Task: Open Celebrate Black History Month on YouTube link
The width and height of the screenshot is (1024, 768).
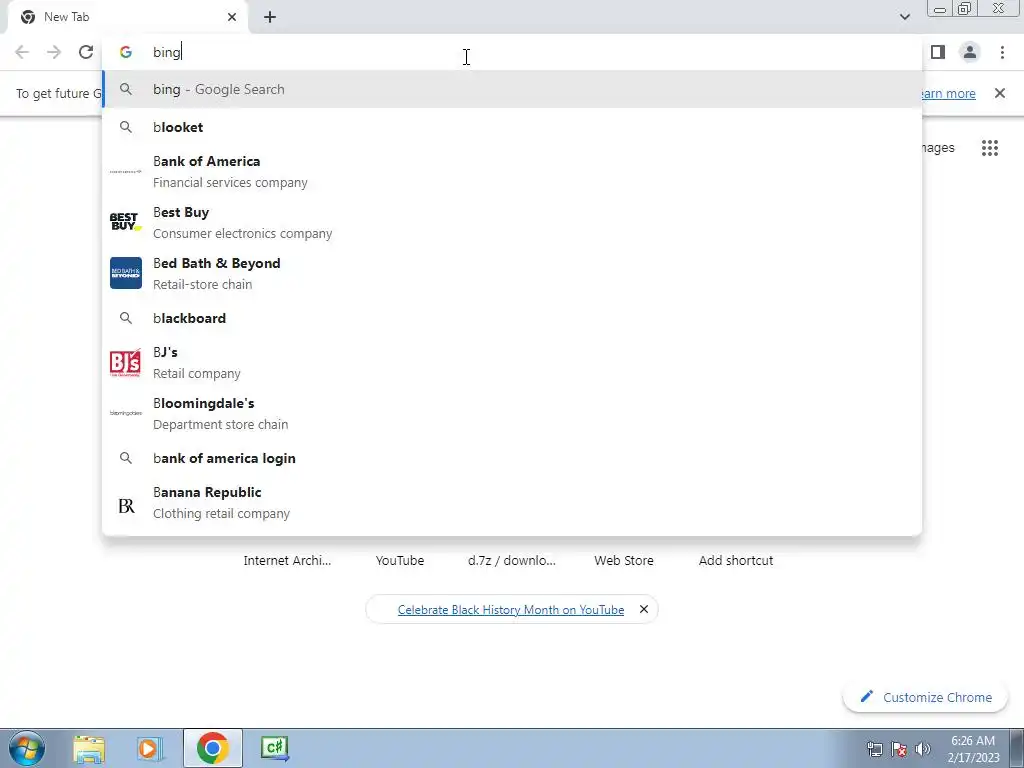Action: click(x=511, y=610)
